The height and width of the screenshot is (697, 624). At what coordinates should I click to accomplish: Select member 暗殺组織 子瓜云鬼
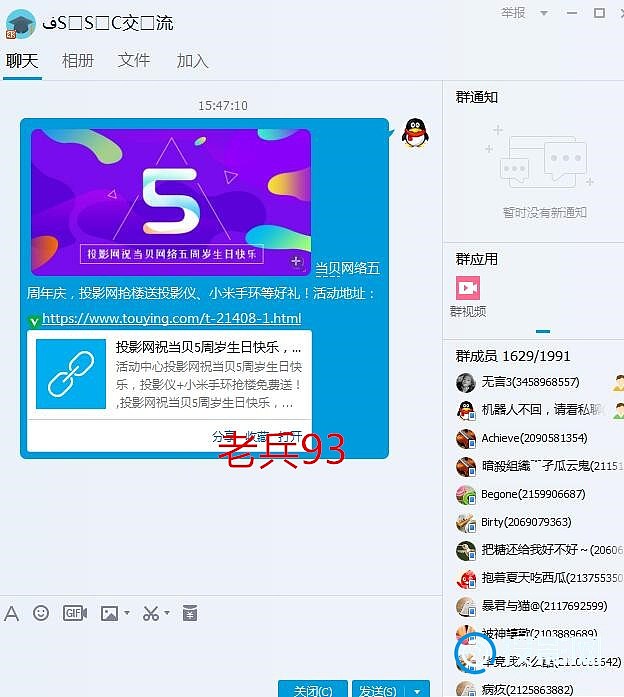pyautogui.click(x=552, y=465)
